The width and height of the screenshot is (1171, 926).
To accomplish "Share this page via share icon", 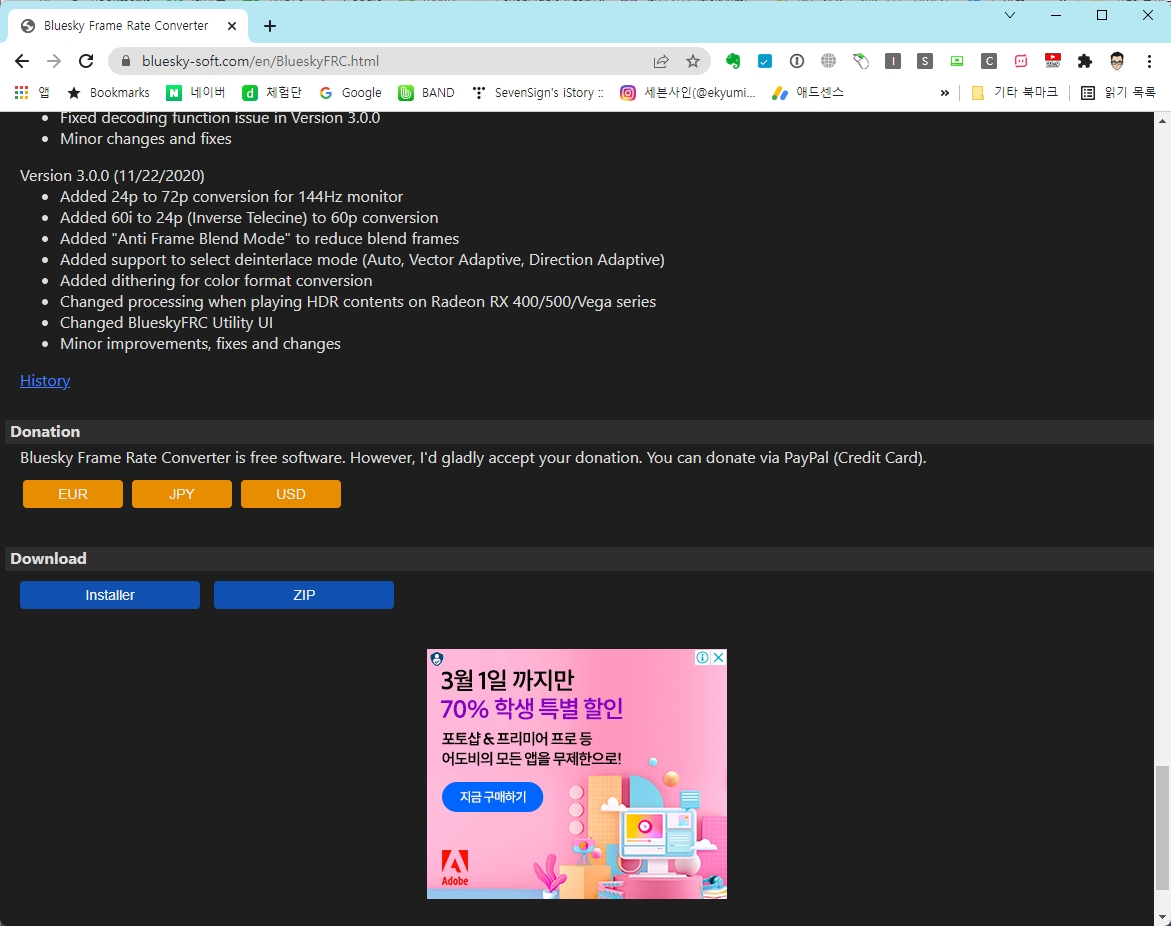I will (x=661, y=61).
